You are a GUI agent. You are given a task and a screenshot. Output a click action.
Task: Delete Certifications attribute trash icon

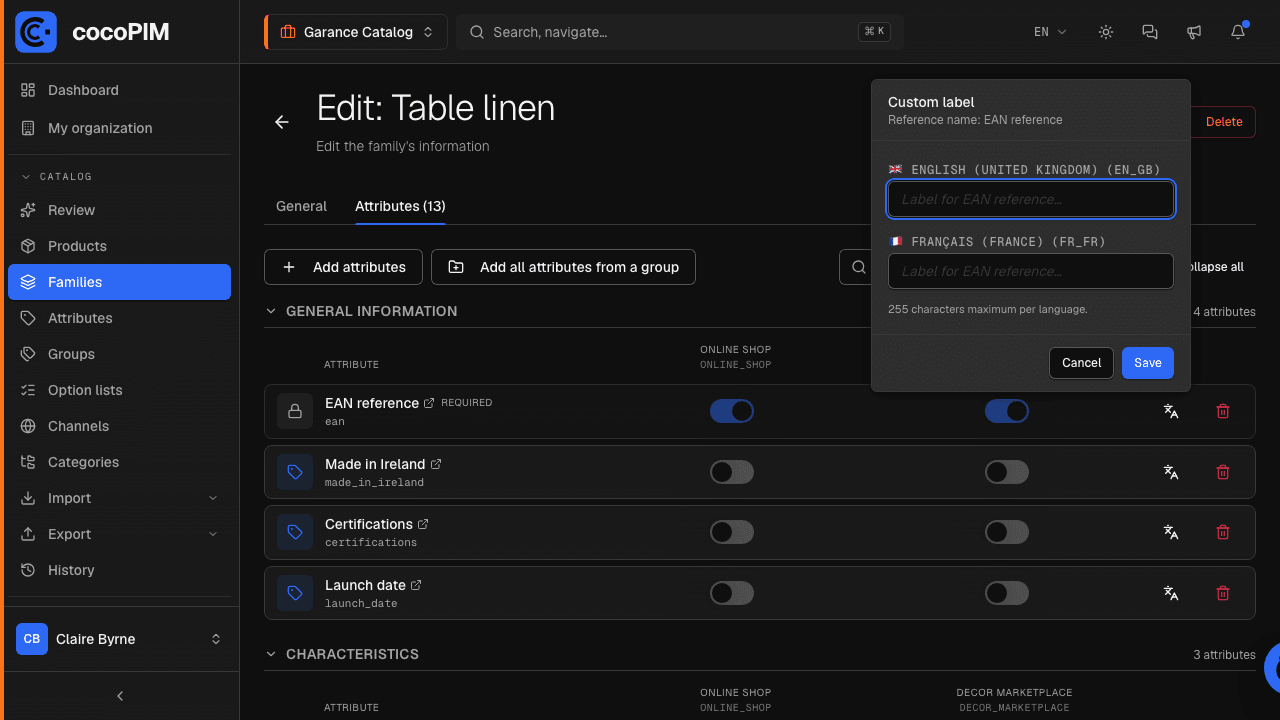1222,533
